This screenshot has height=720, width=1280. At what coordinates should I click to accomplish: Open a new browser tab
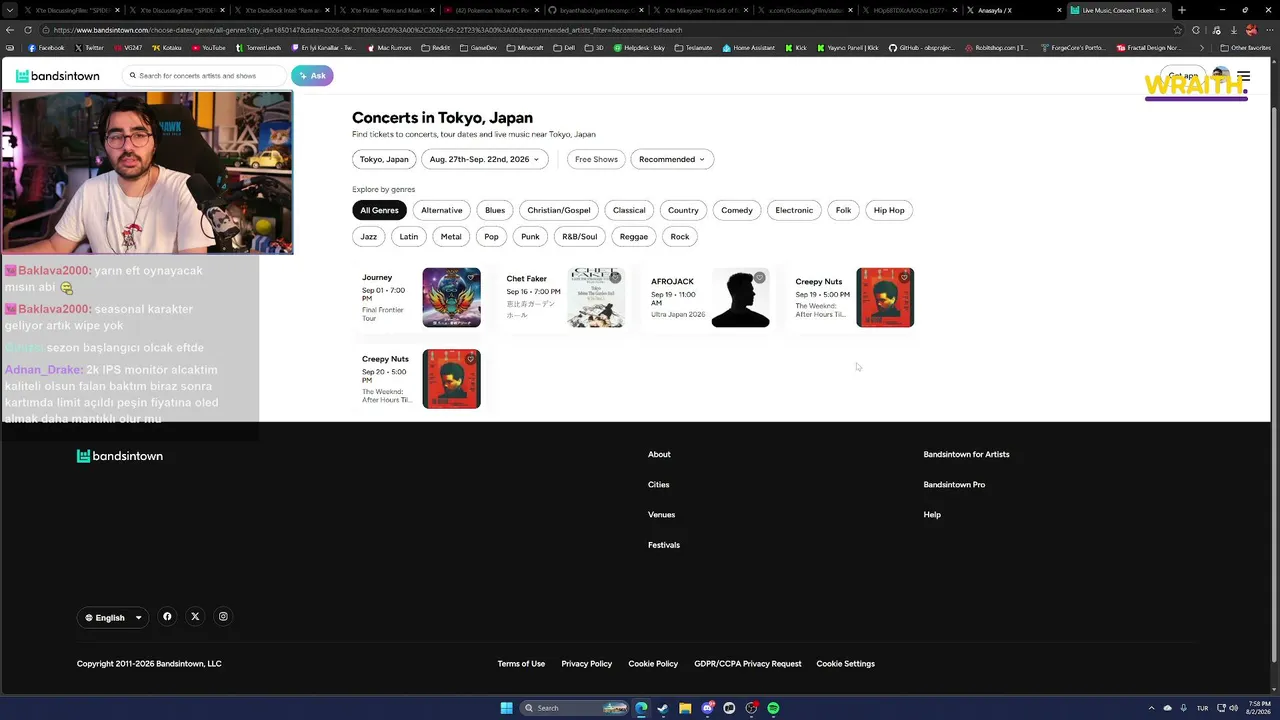click(x=1182, y=10)
